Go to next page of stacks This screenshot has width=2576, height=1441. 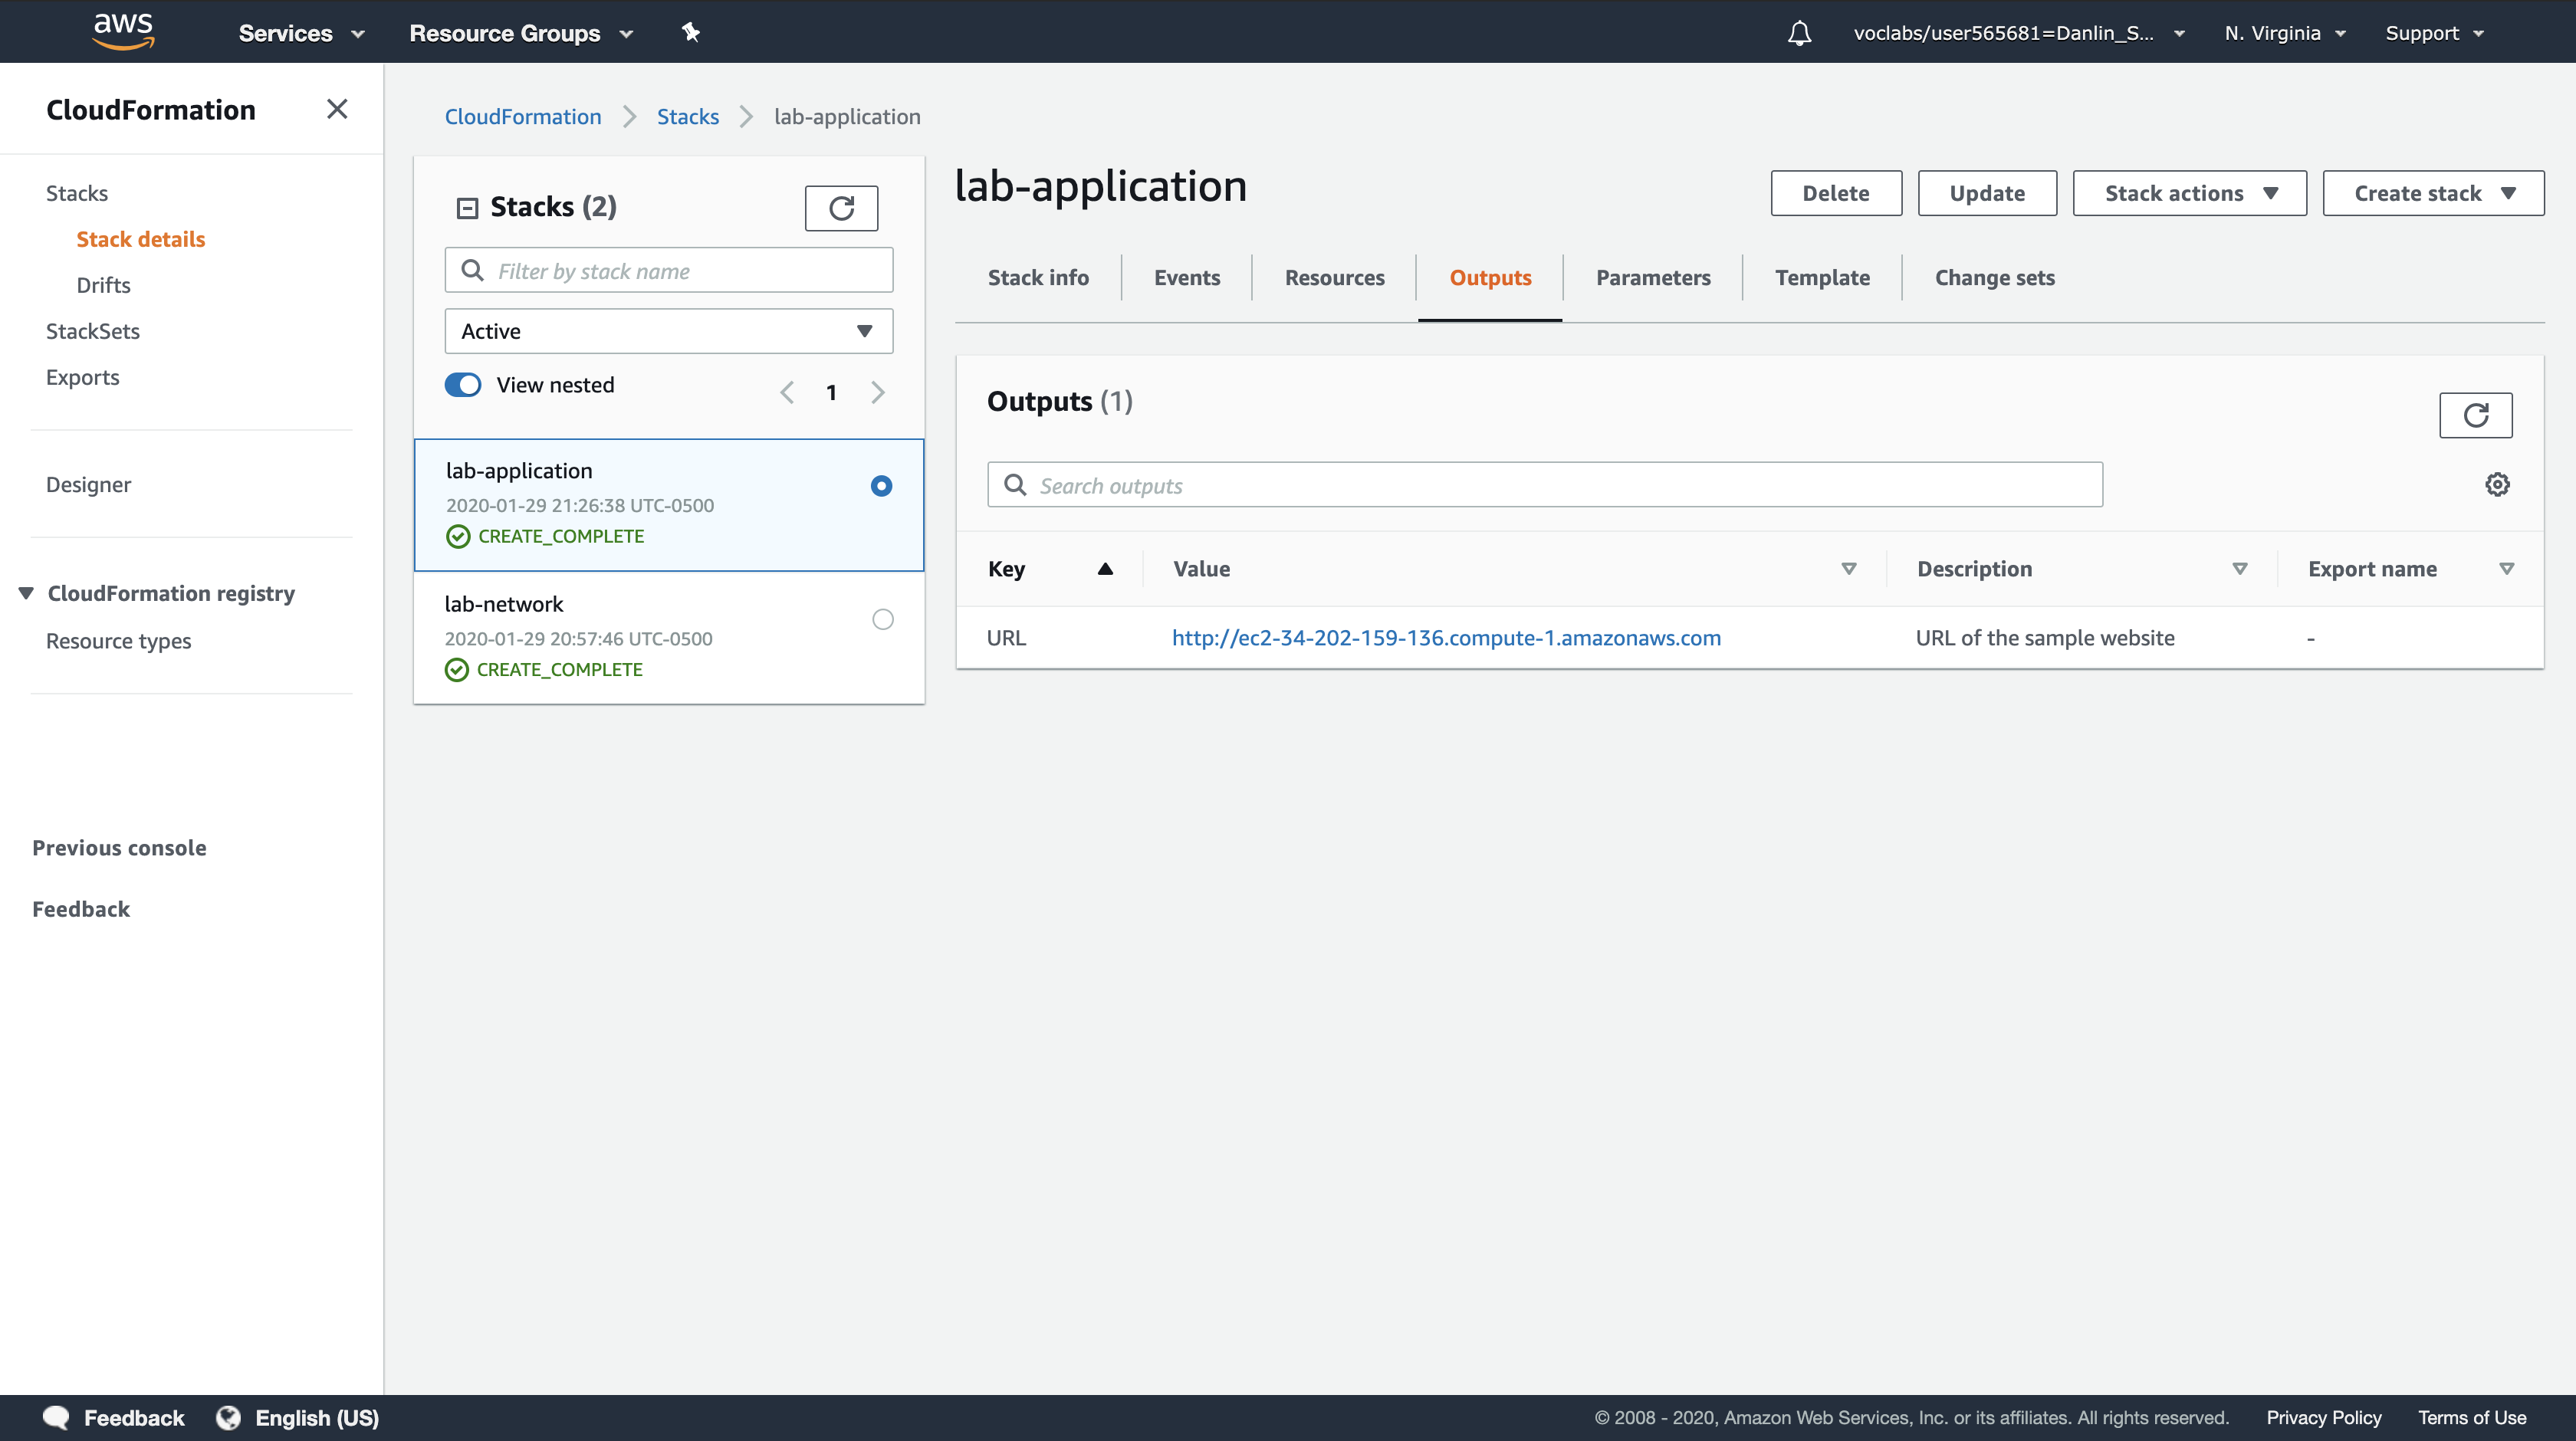tap(877, 392)
